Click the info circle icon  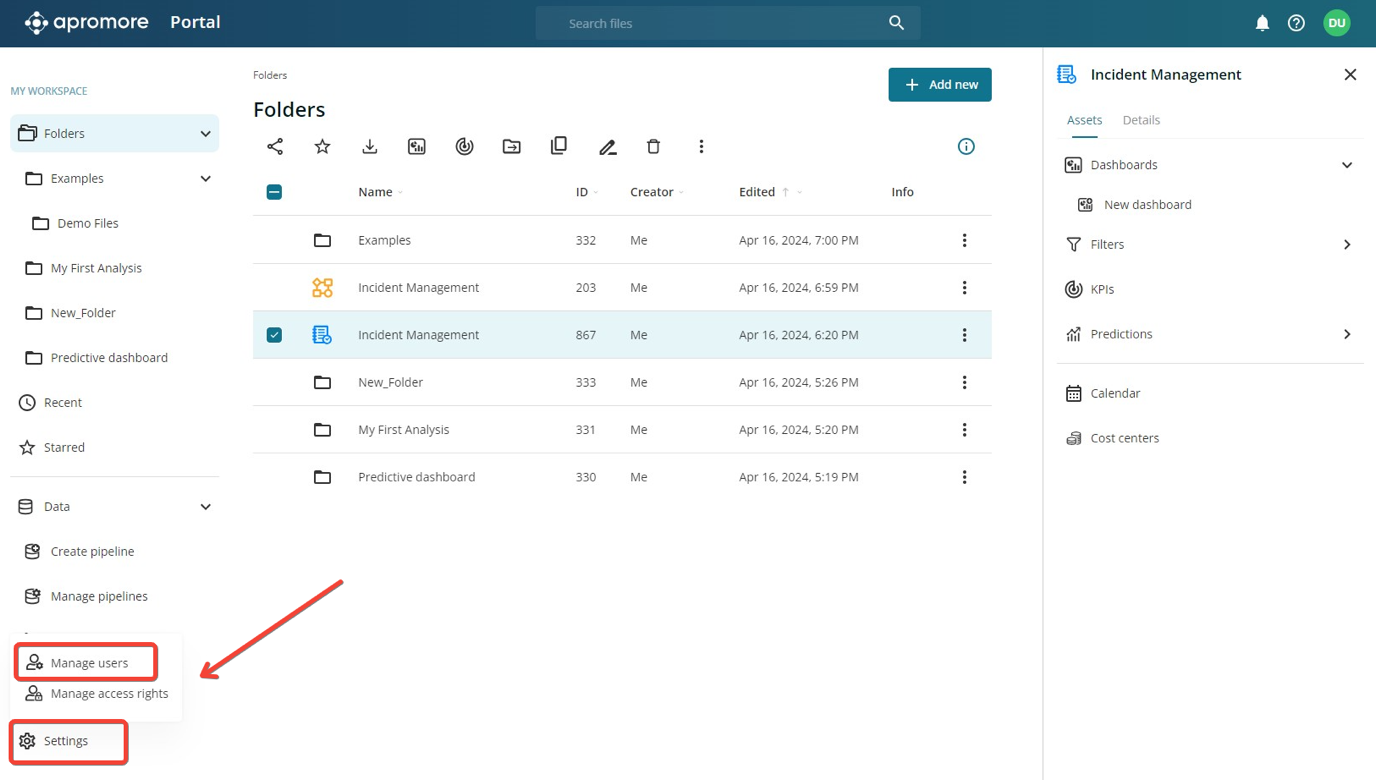pos(966,147)
